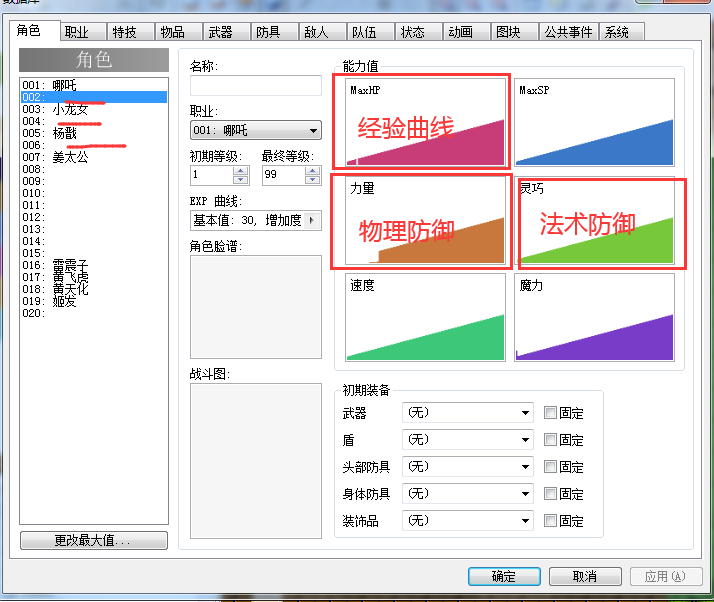Tick 固定 checkbox for 身体防具

coord(550,494)
